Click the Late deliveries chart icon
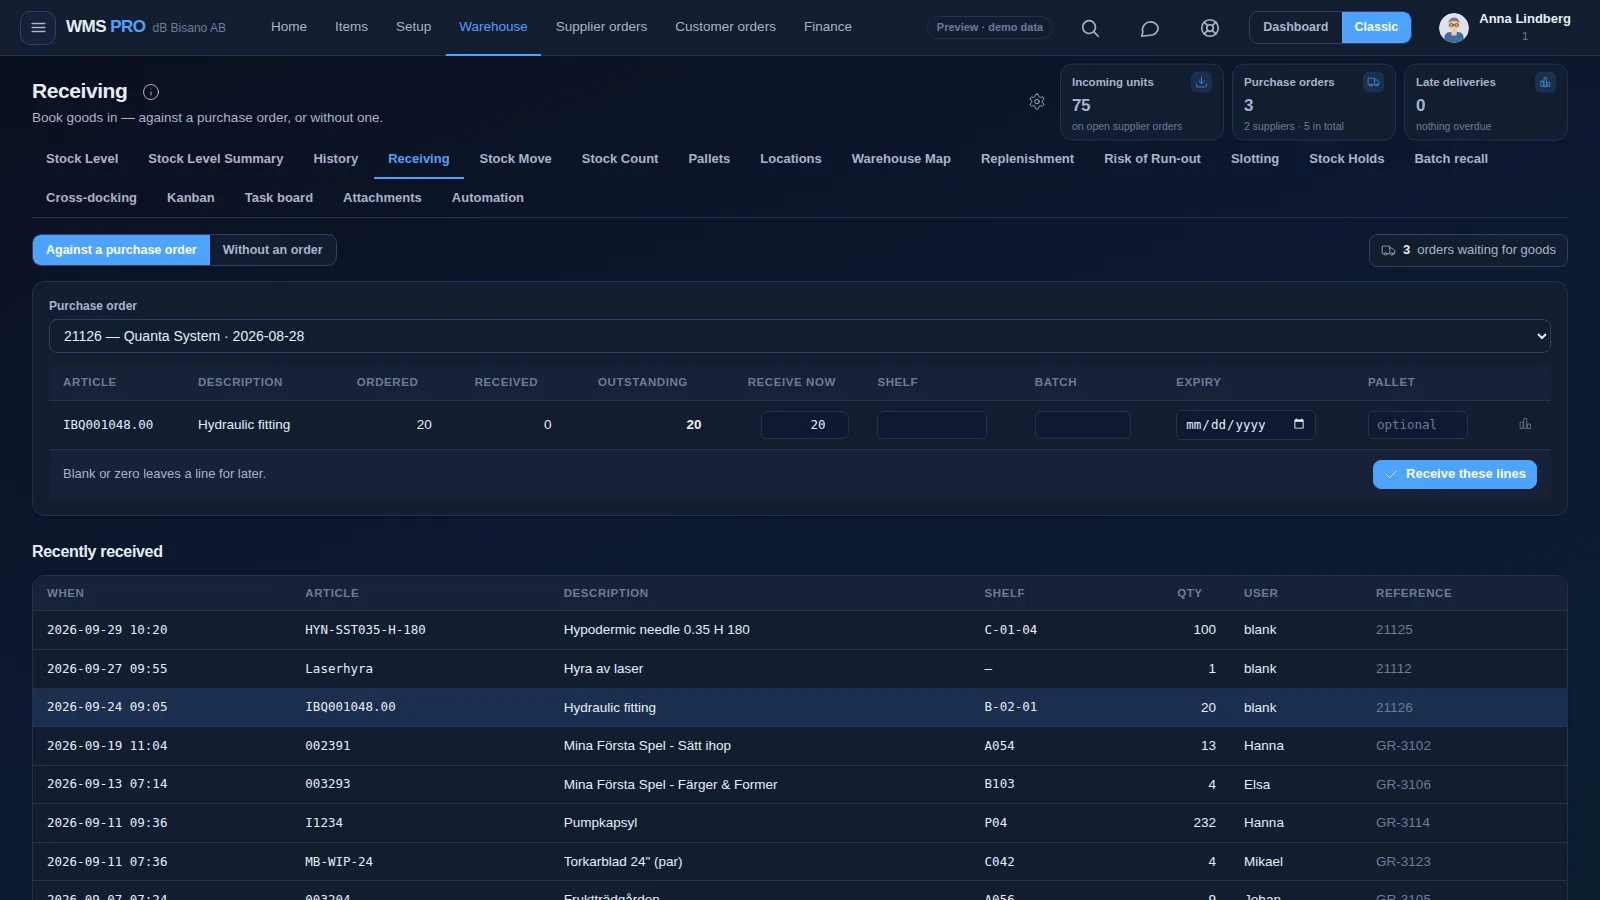The height and width of the screenshot is (900, 1600). (1545, 82)
